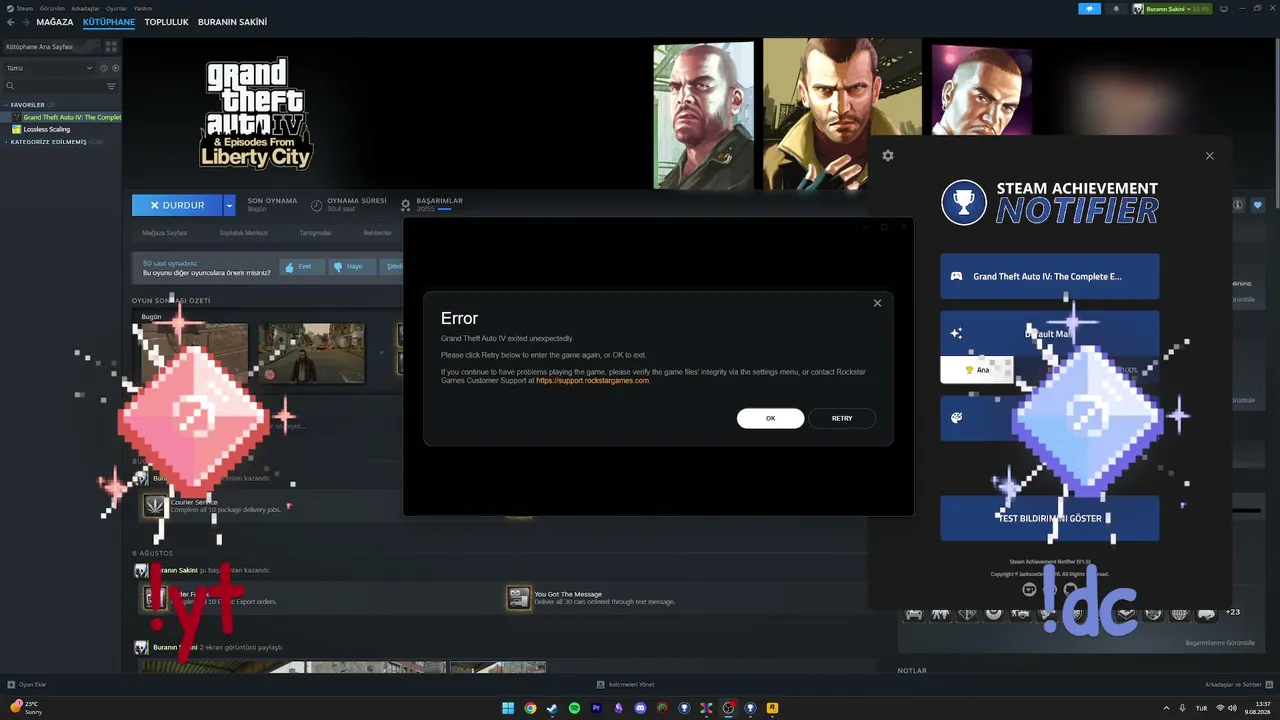Open the Buranın Sakini account dropdown
This screenshot has width=1280, height=720.
pyautogui.click(x=1171, y=9)
